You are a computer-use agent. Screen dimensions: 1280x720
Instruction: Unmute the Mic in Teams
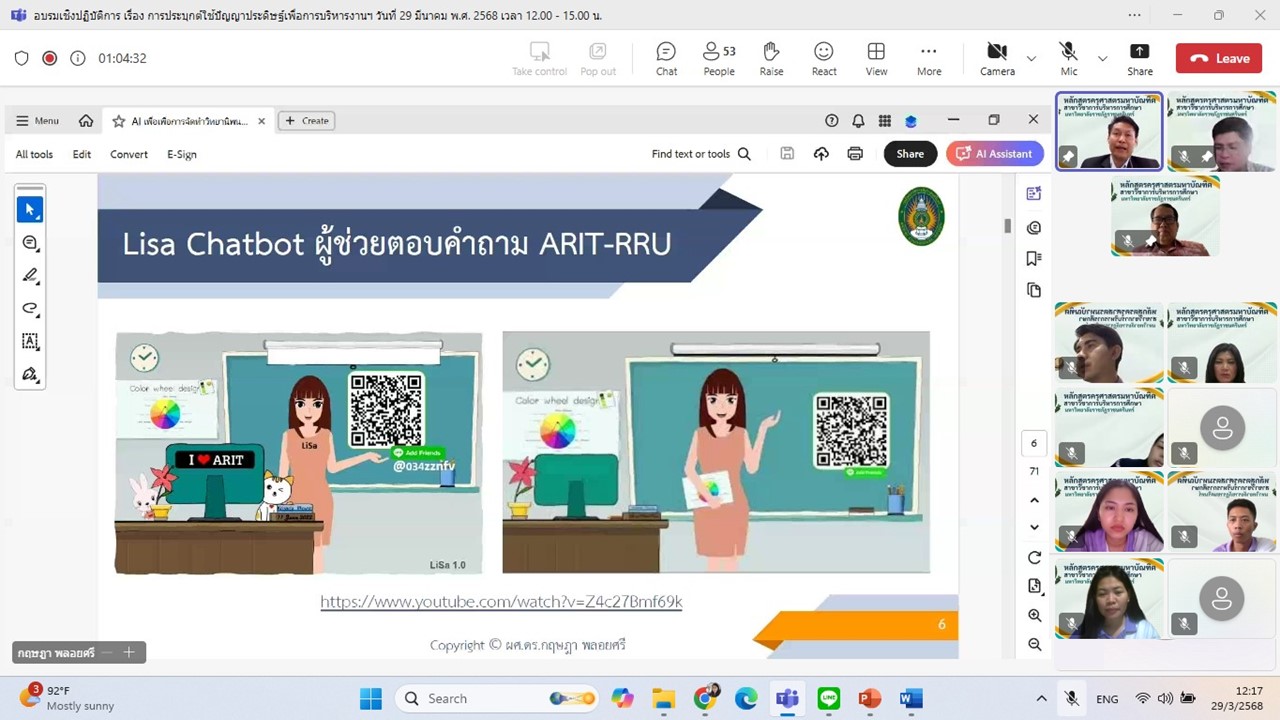click(x=1069, y=58)
